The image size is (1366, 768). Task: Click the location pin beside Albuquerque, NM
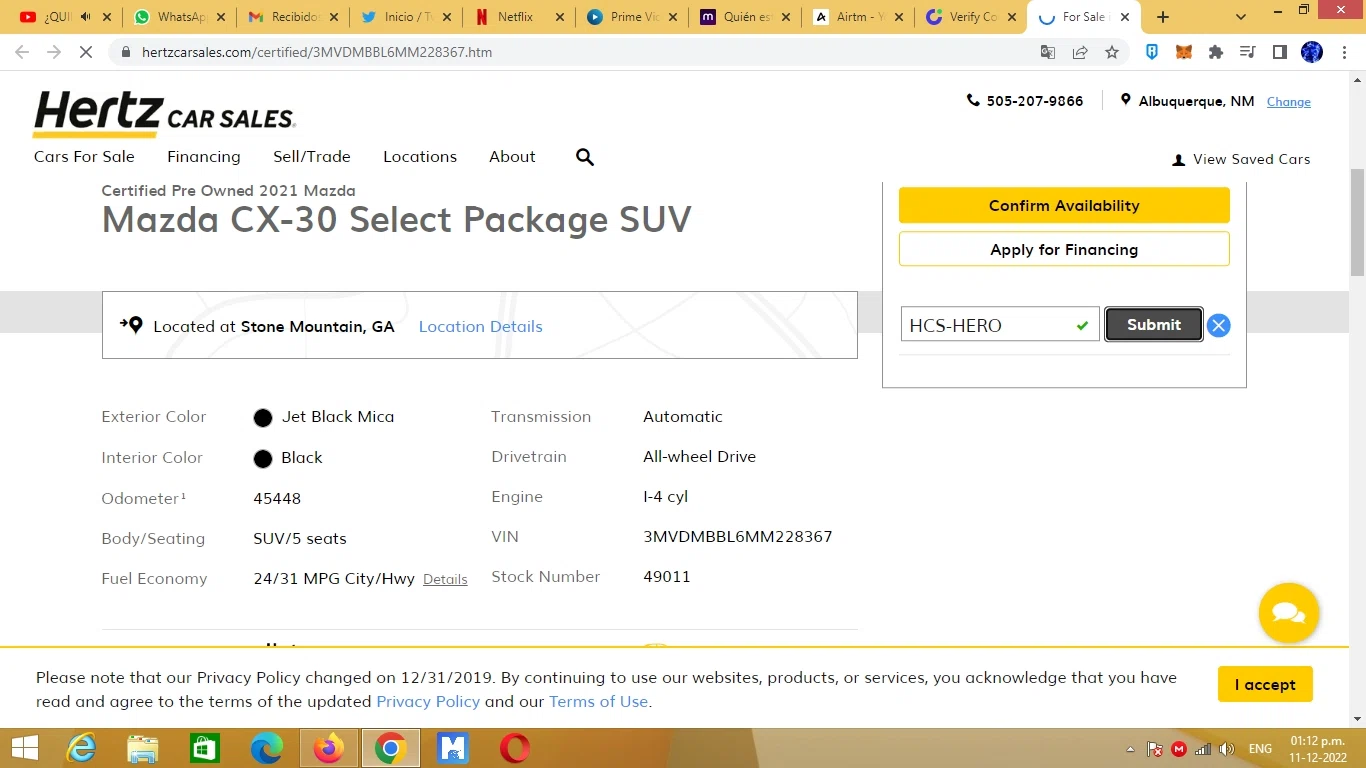[x=1126, y=100]
